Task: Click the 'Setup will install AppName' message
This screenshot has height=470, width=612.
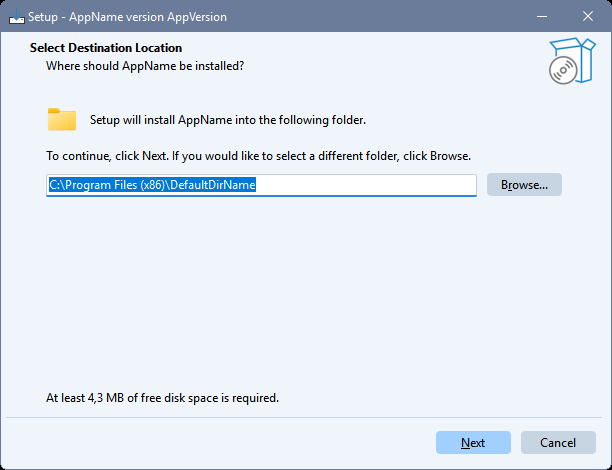Action: 228,120
